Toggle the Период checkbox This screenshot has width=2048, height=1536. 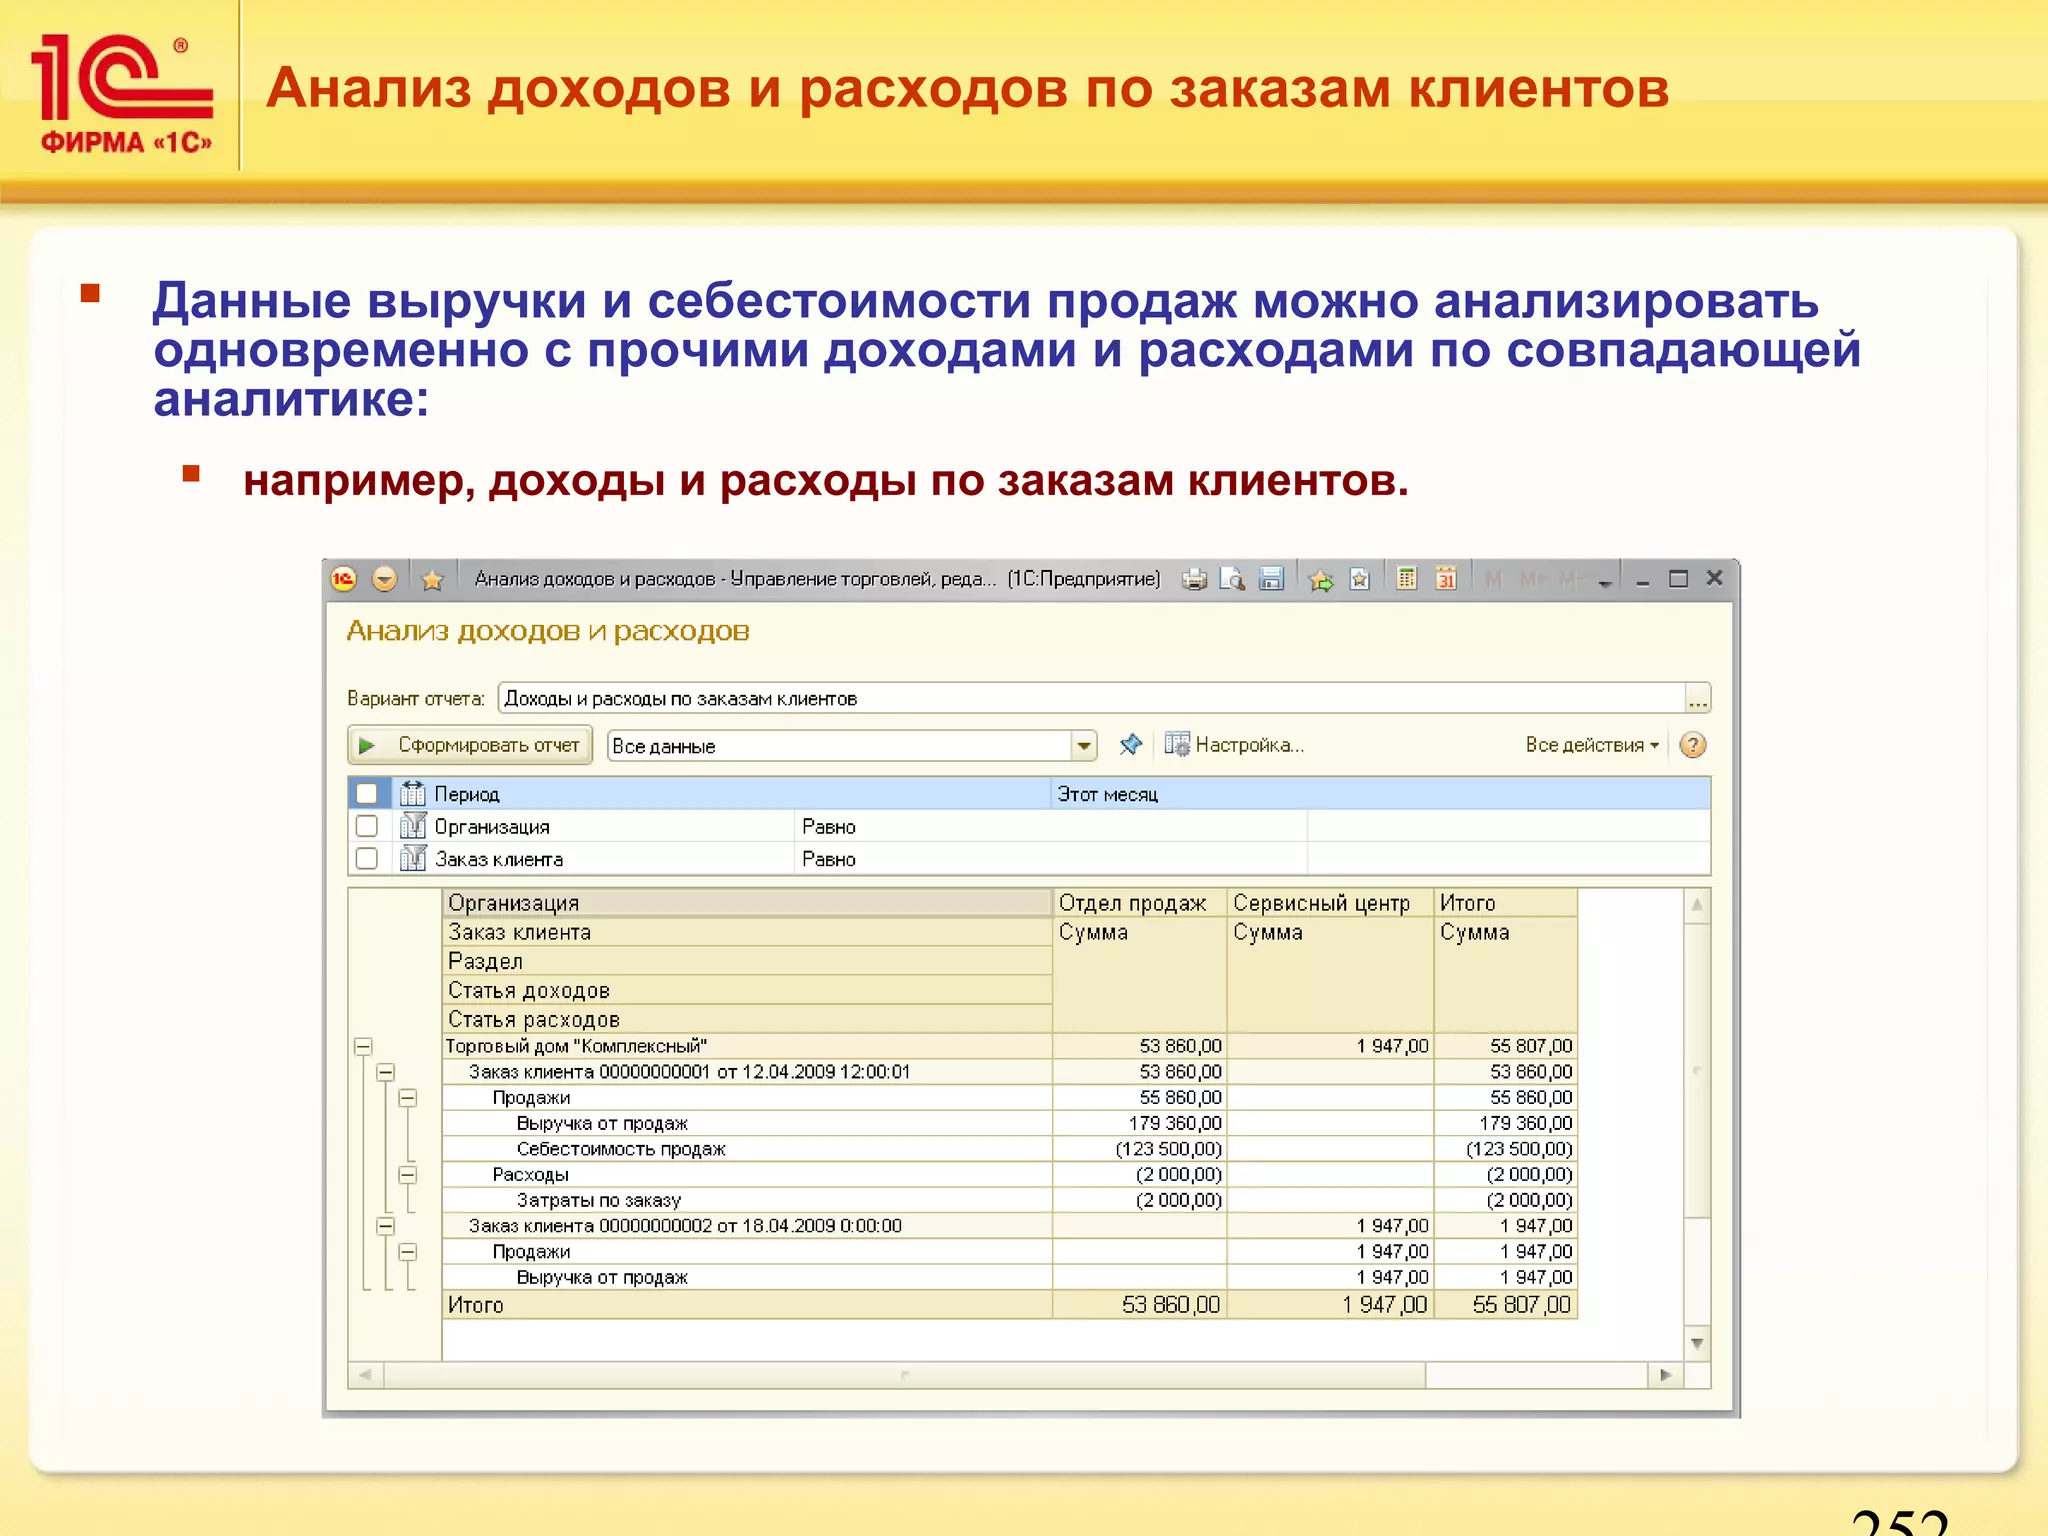(x=367, y=794)
